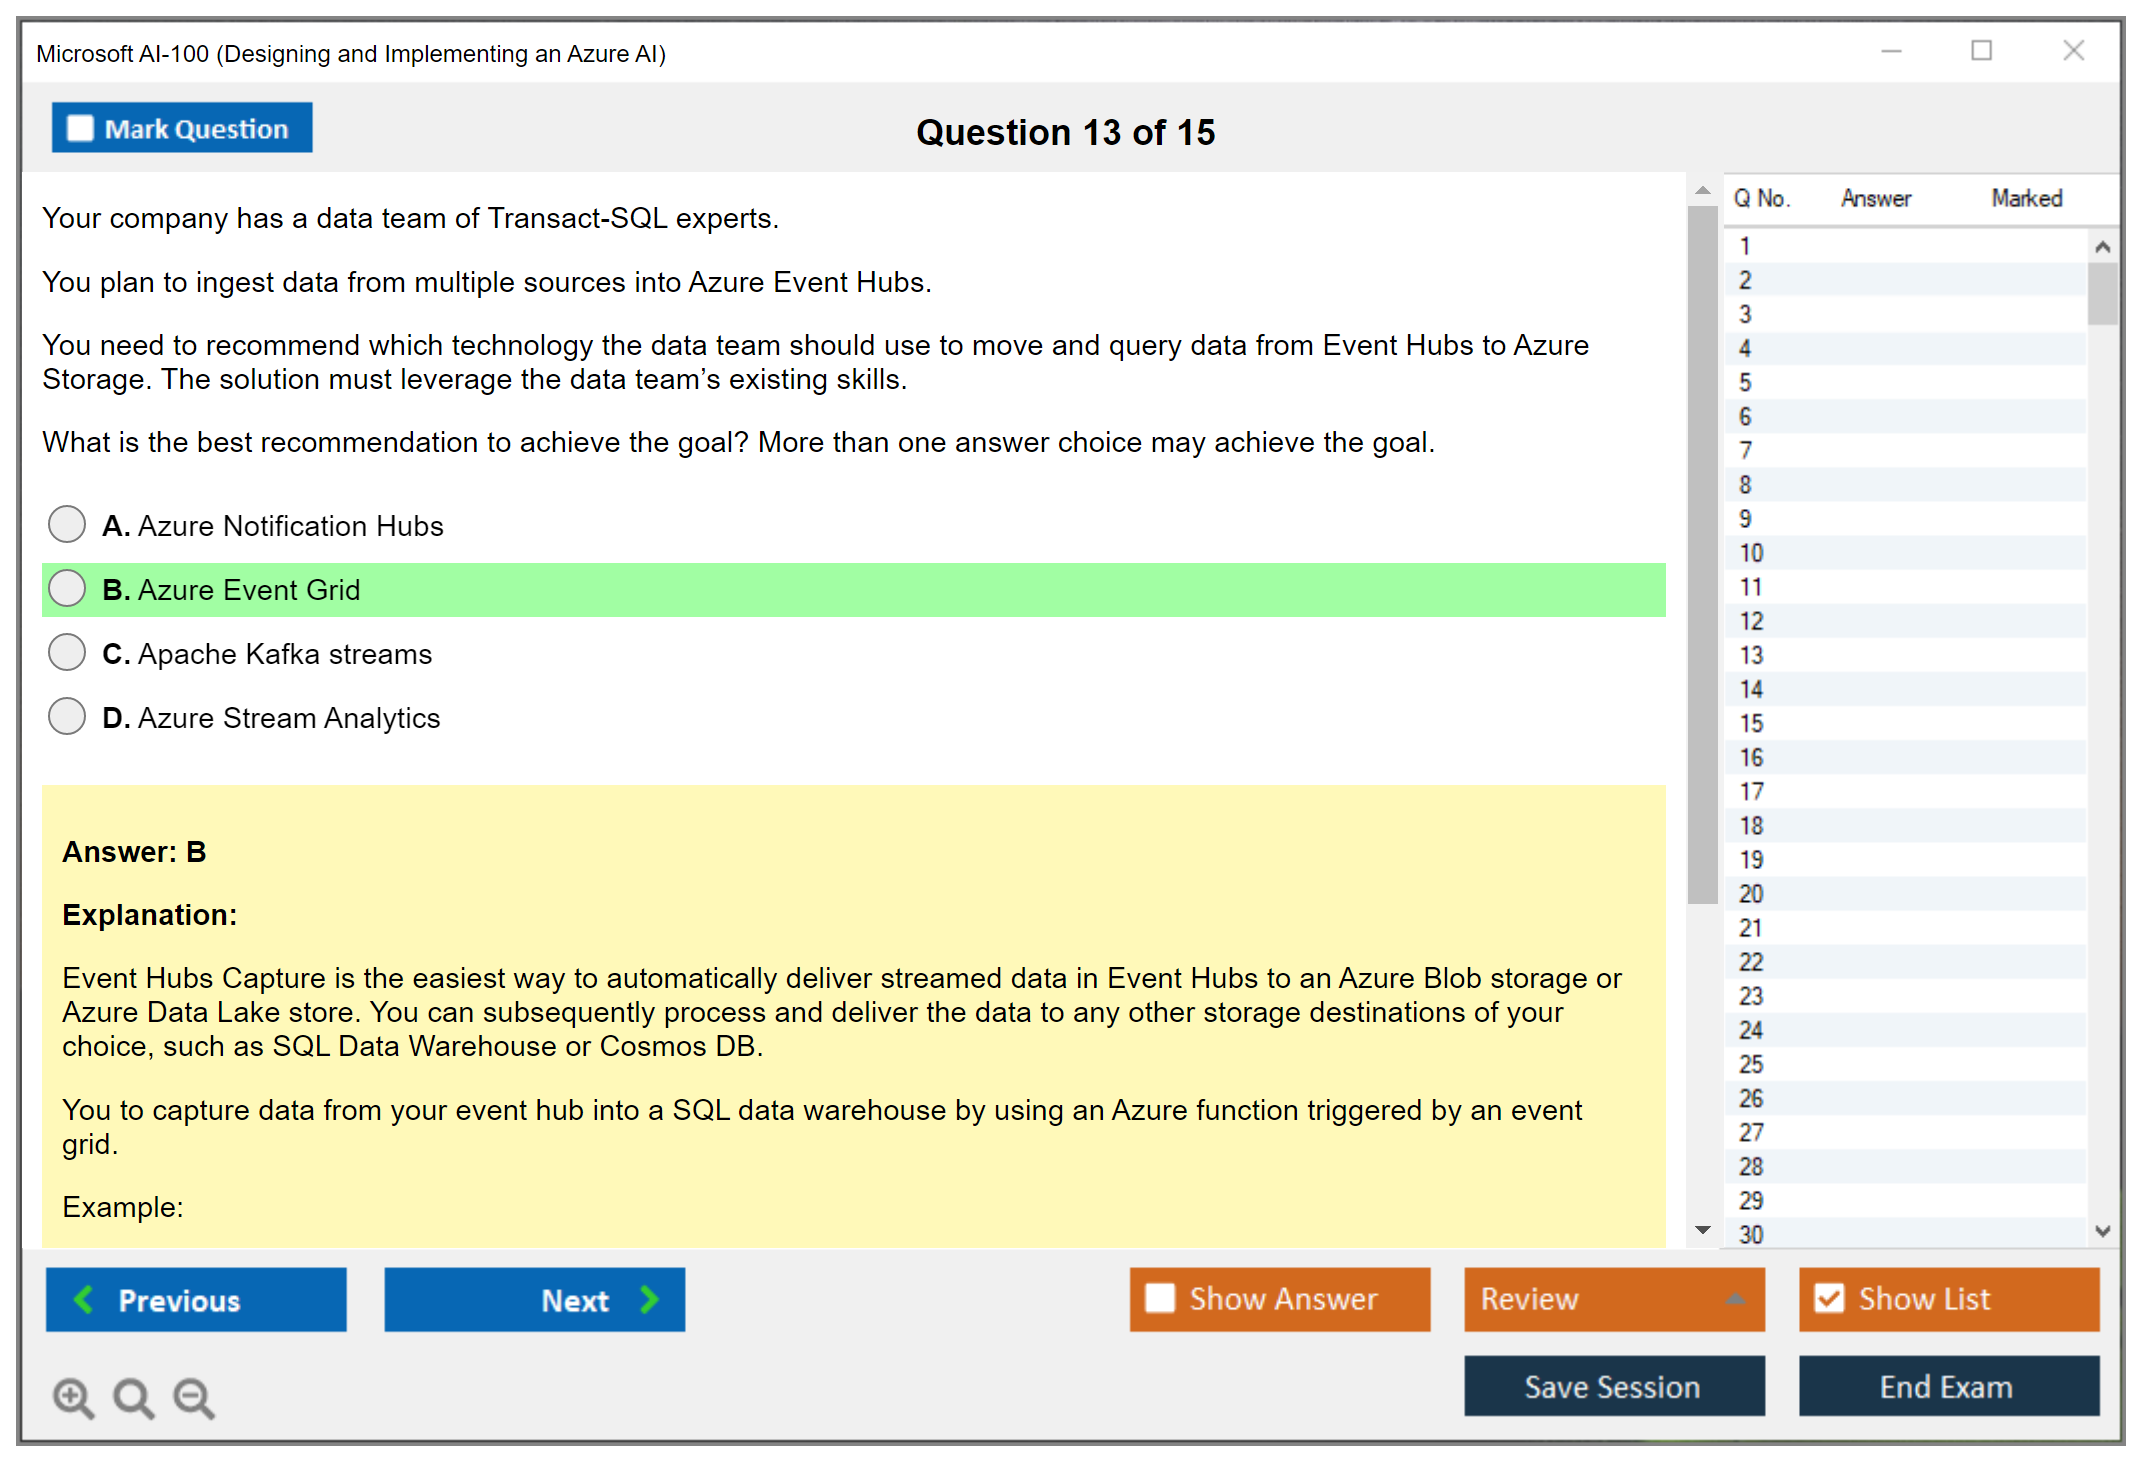Click question pane scroll down arrow

[x=1702, y=1230]
